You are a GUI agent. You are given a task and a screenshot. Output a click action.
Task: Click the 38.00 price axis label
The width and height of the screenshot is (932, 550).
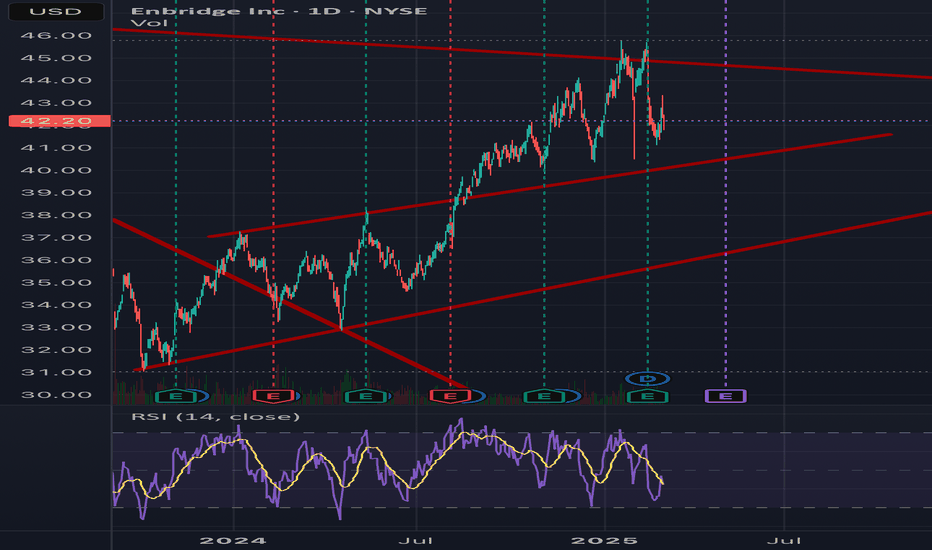click(x=56, y=215)
